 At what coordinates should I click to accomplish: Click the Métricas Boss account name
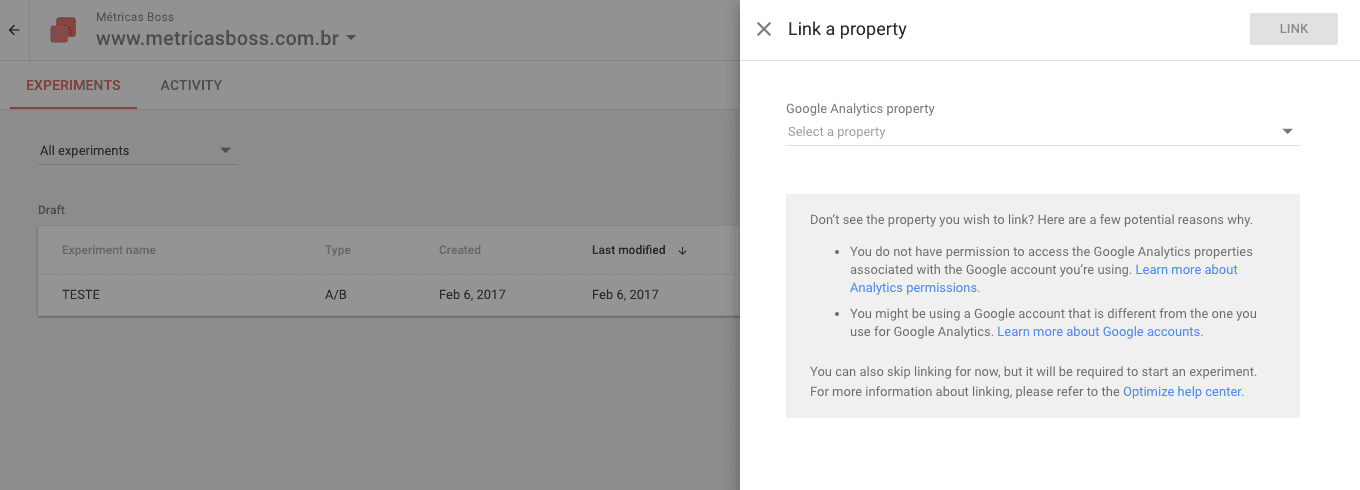point(135,17)
